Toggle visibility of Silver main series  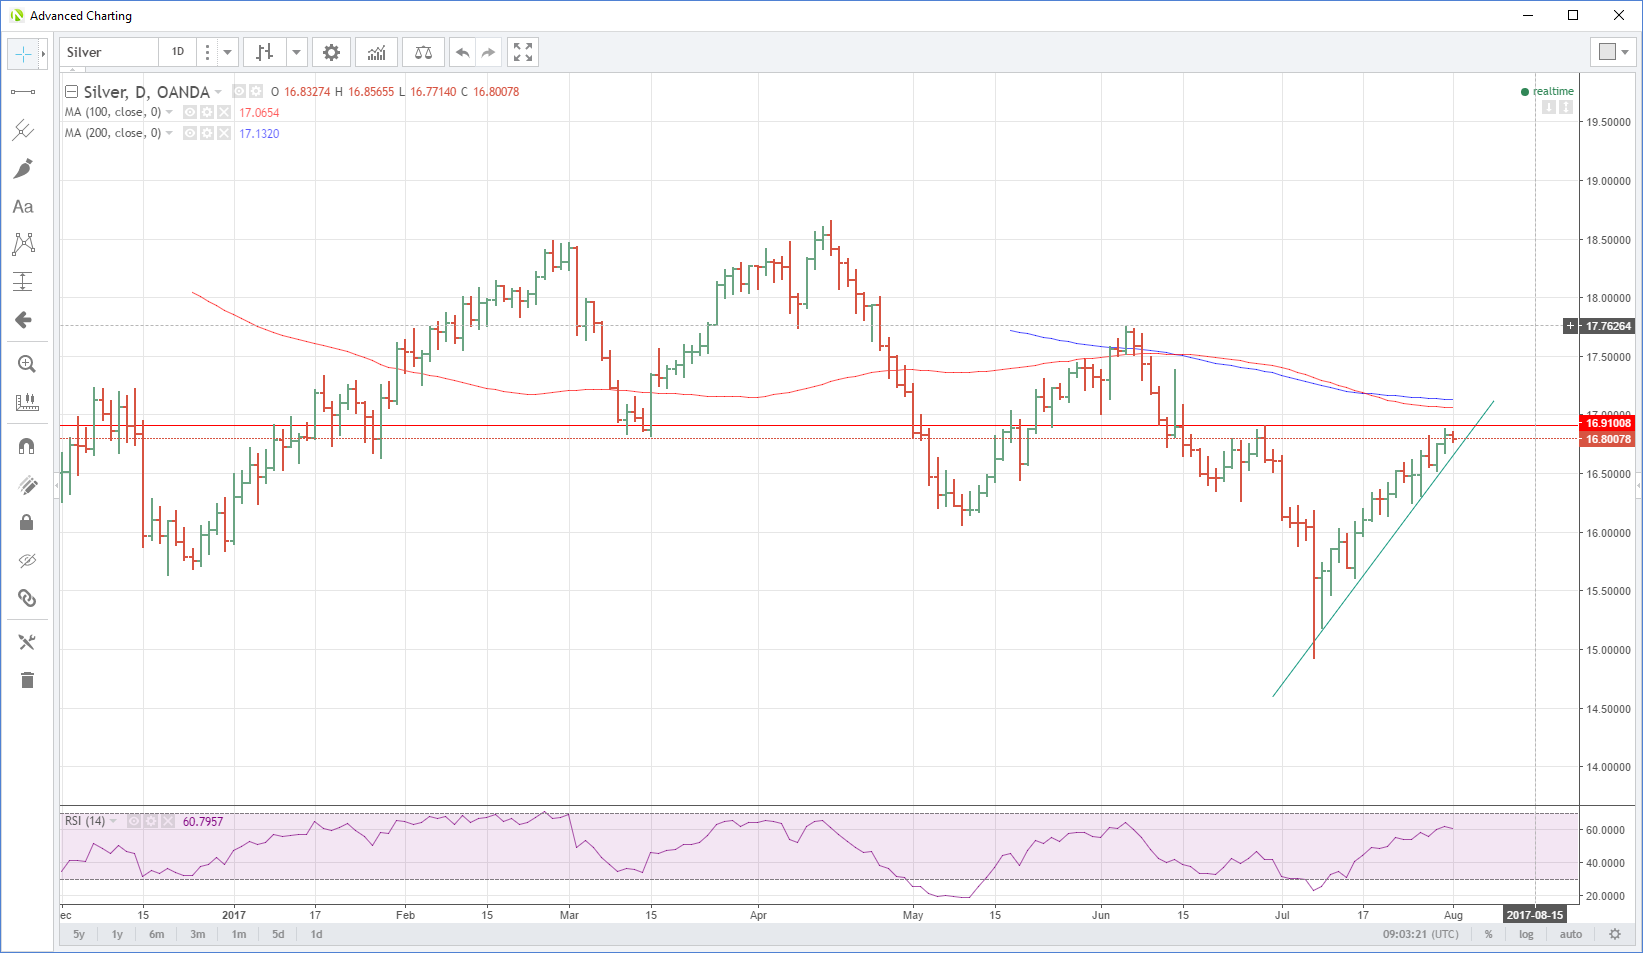239,91
